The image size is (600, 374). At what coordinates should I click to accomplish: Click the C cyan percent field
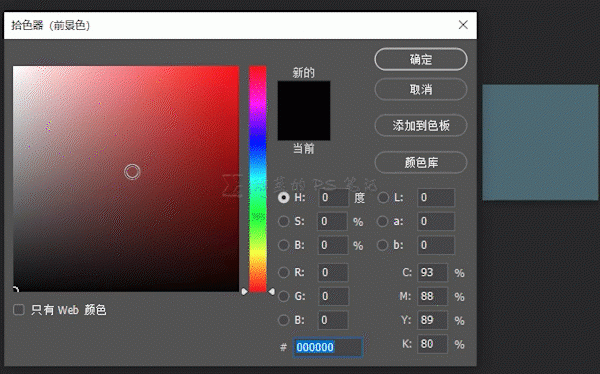click(x=432, y=272)
